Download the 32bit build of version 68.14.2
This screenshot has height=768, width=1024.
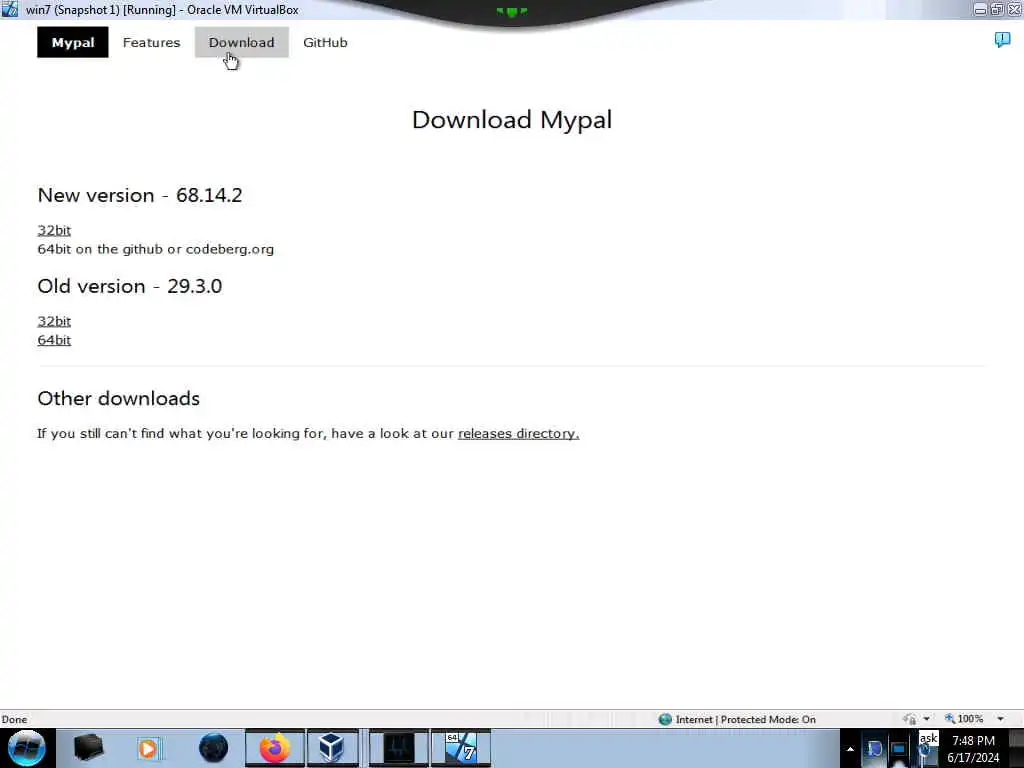tap(54, 230)
